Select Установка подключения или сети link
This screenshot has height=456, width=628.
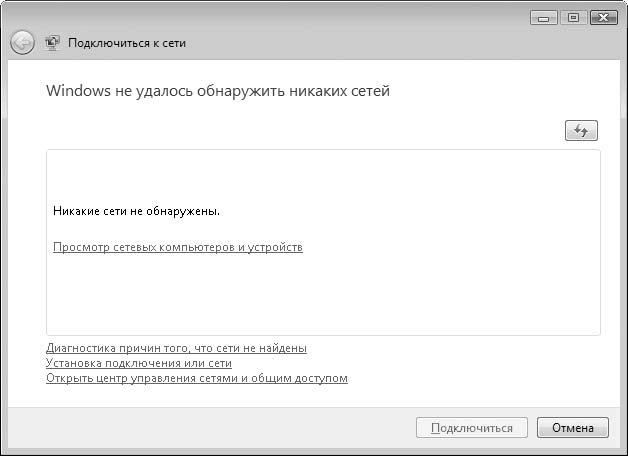coord(139,363)
